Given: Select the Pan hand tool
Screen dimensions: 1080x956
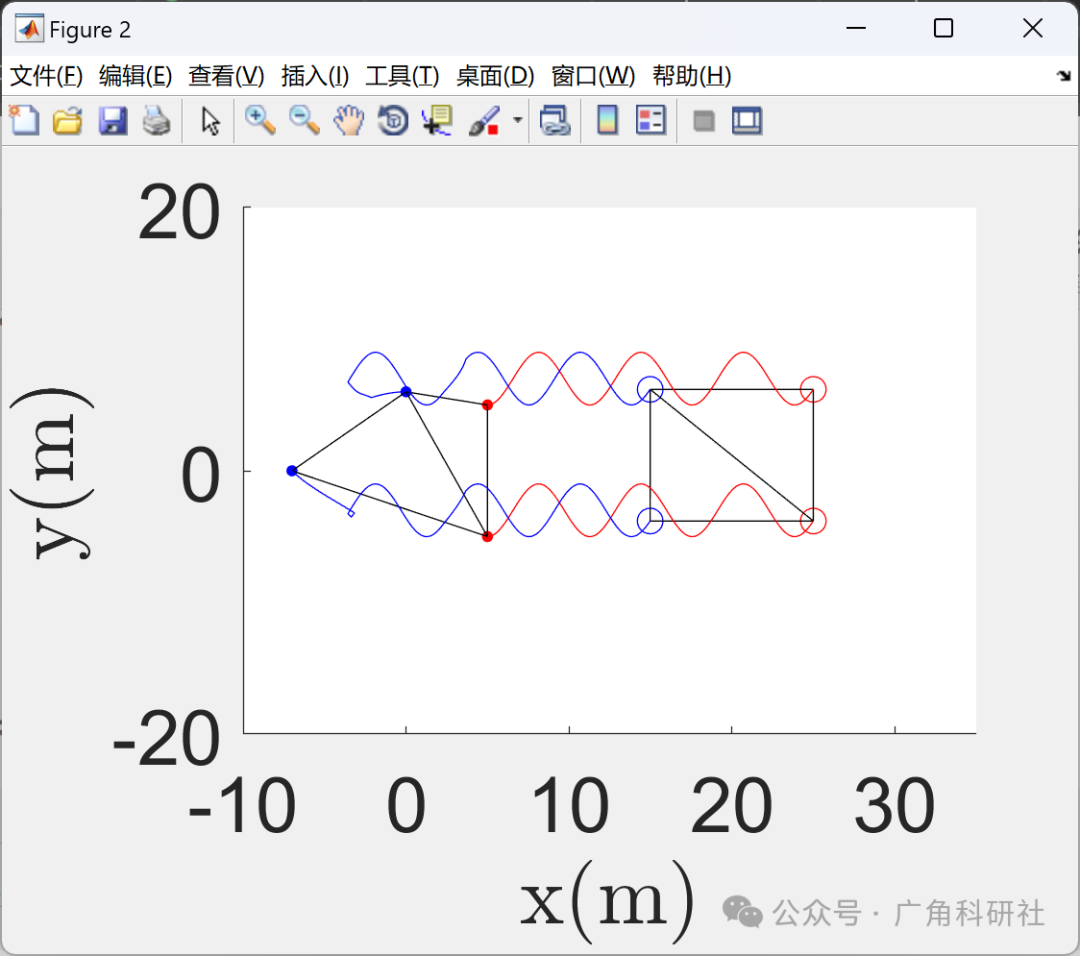Looking at the screenshot, I should click(349, 121).
